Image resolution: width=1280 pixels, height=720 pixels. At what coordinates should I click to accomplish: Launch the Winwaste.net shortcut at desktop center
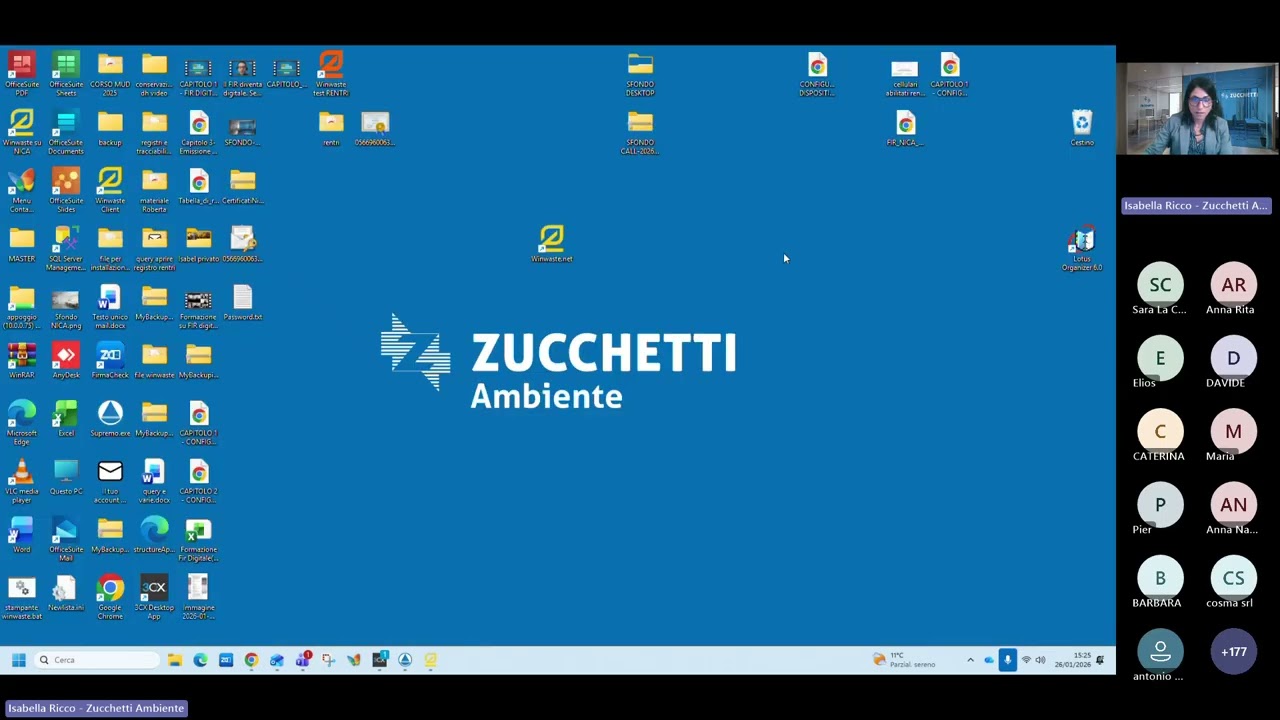(x=551, y=245)
